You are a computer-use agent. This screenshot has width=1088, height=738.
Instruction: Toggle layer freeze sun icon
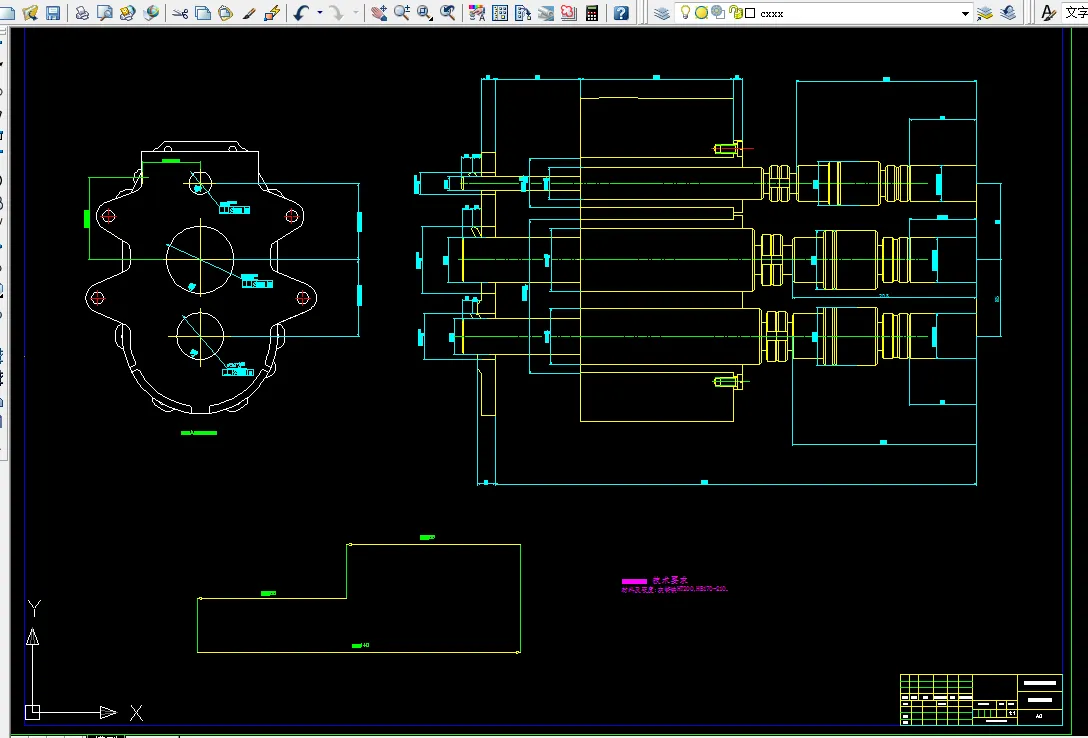[x=702, y=13]
